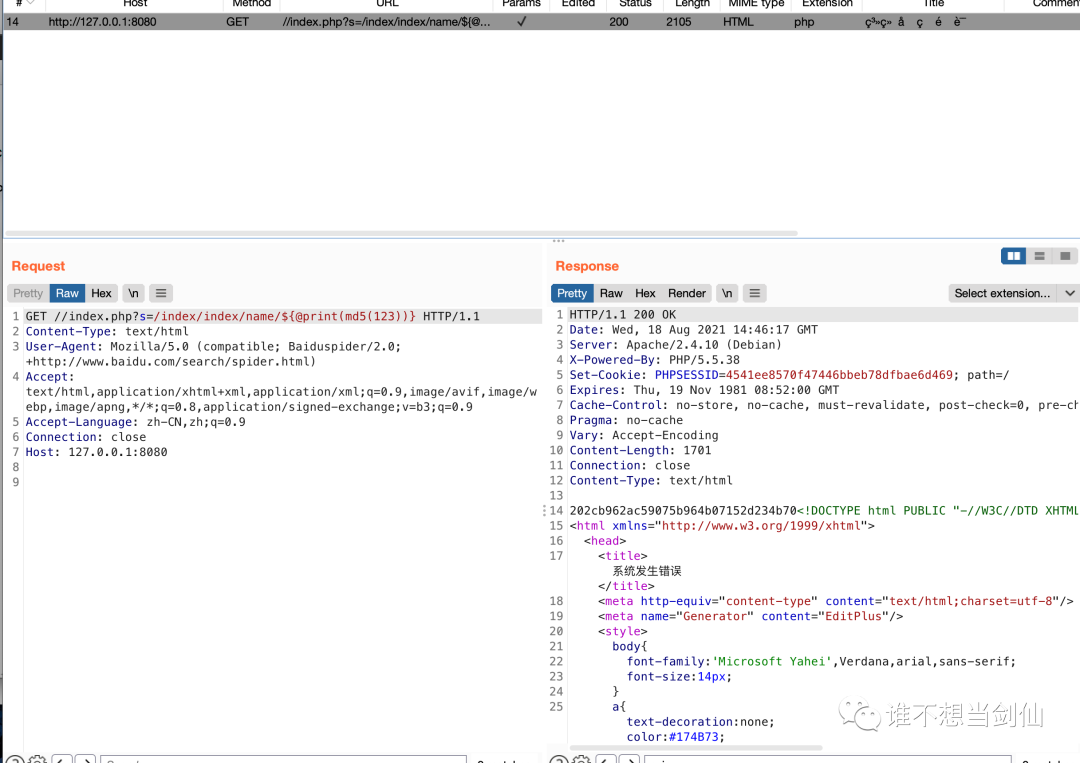This screenshot has width=1080, height=763.
Task: Select the Pretty tab in the Request pane
Action: 28,293
